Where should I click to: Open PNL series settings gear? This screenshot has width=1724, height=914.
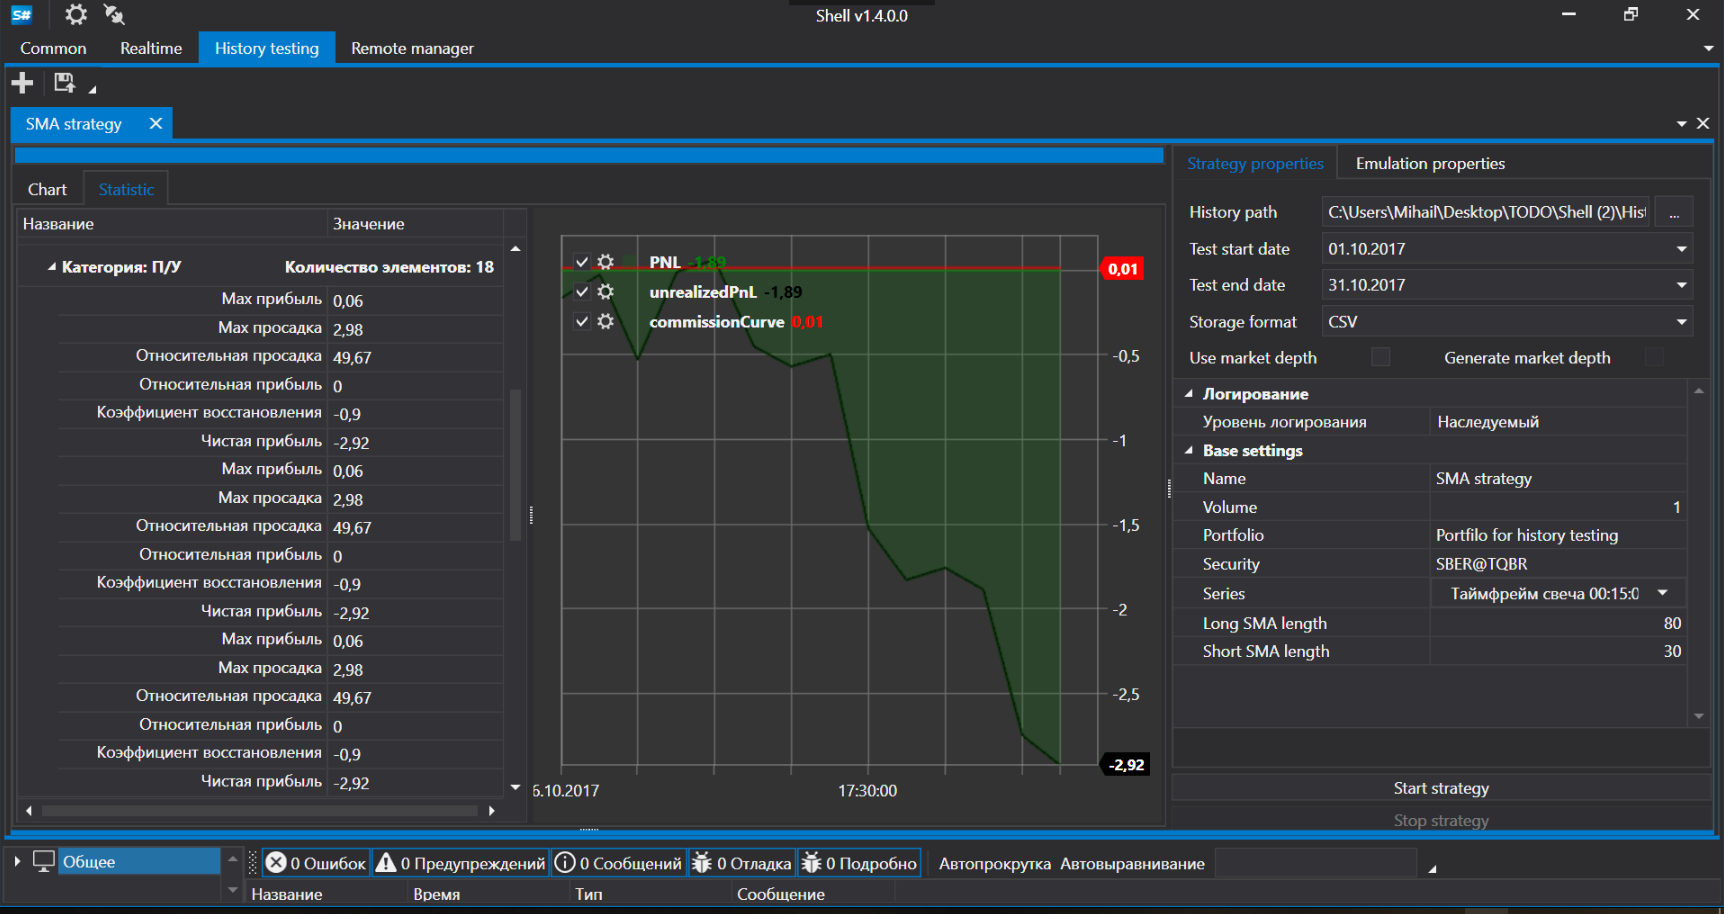tap(605, 262)
